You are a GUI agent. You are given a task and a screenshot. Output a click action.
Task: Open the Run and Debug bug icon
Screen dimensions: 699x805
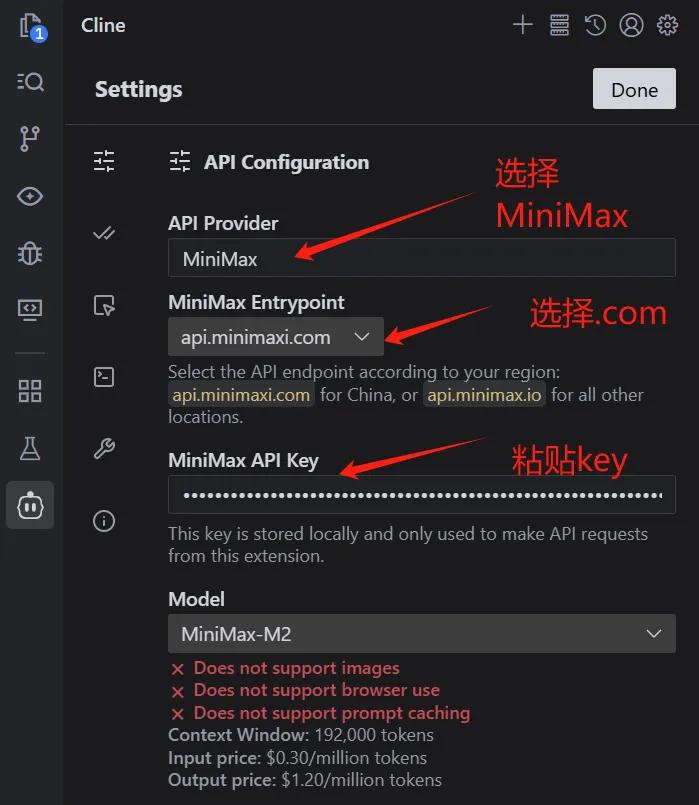coord(30,253)
